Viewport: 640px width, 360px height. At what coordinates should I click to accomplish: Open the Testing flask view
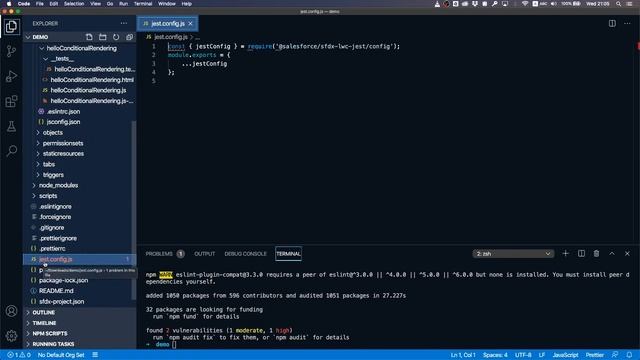[x=11, y=126]
